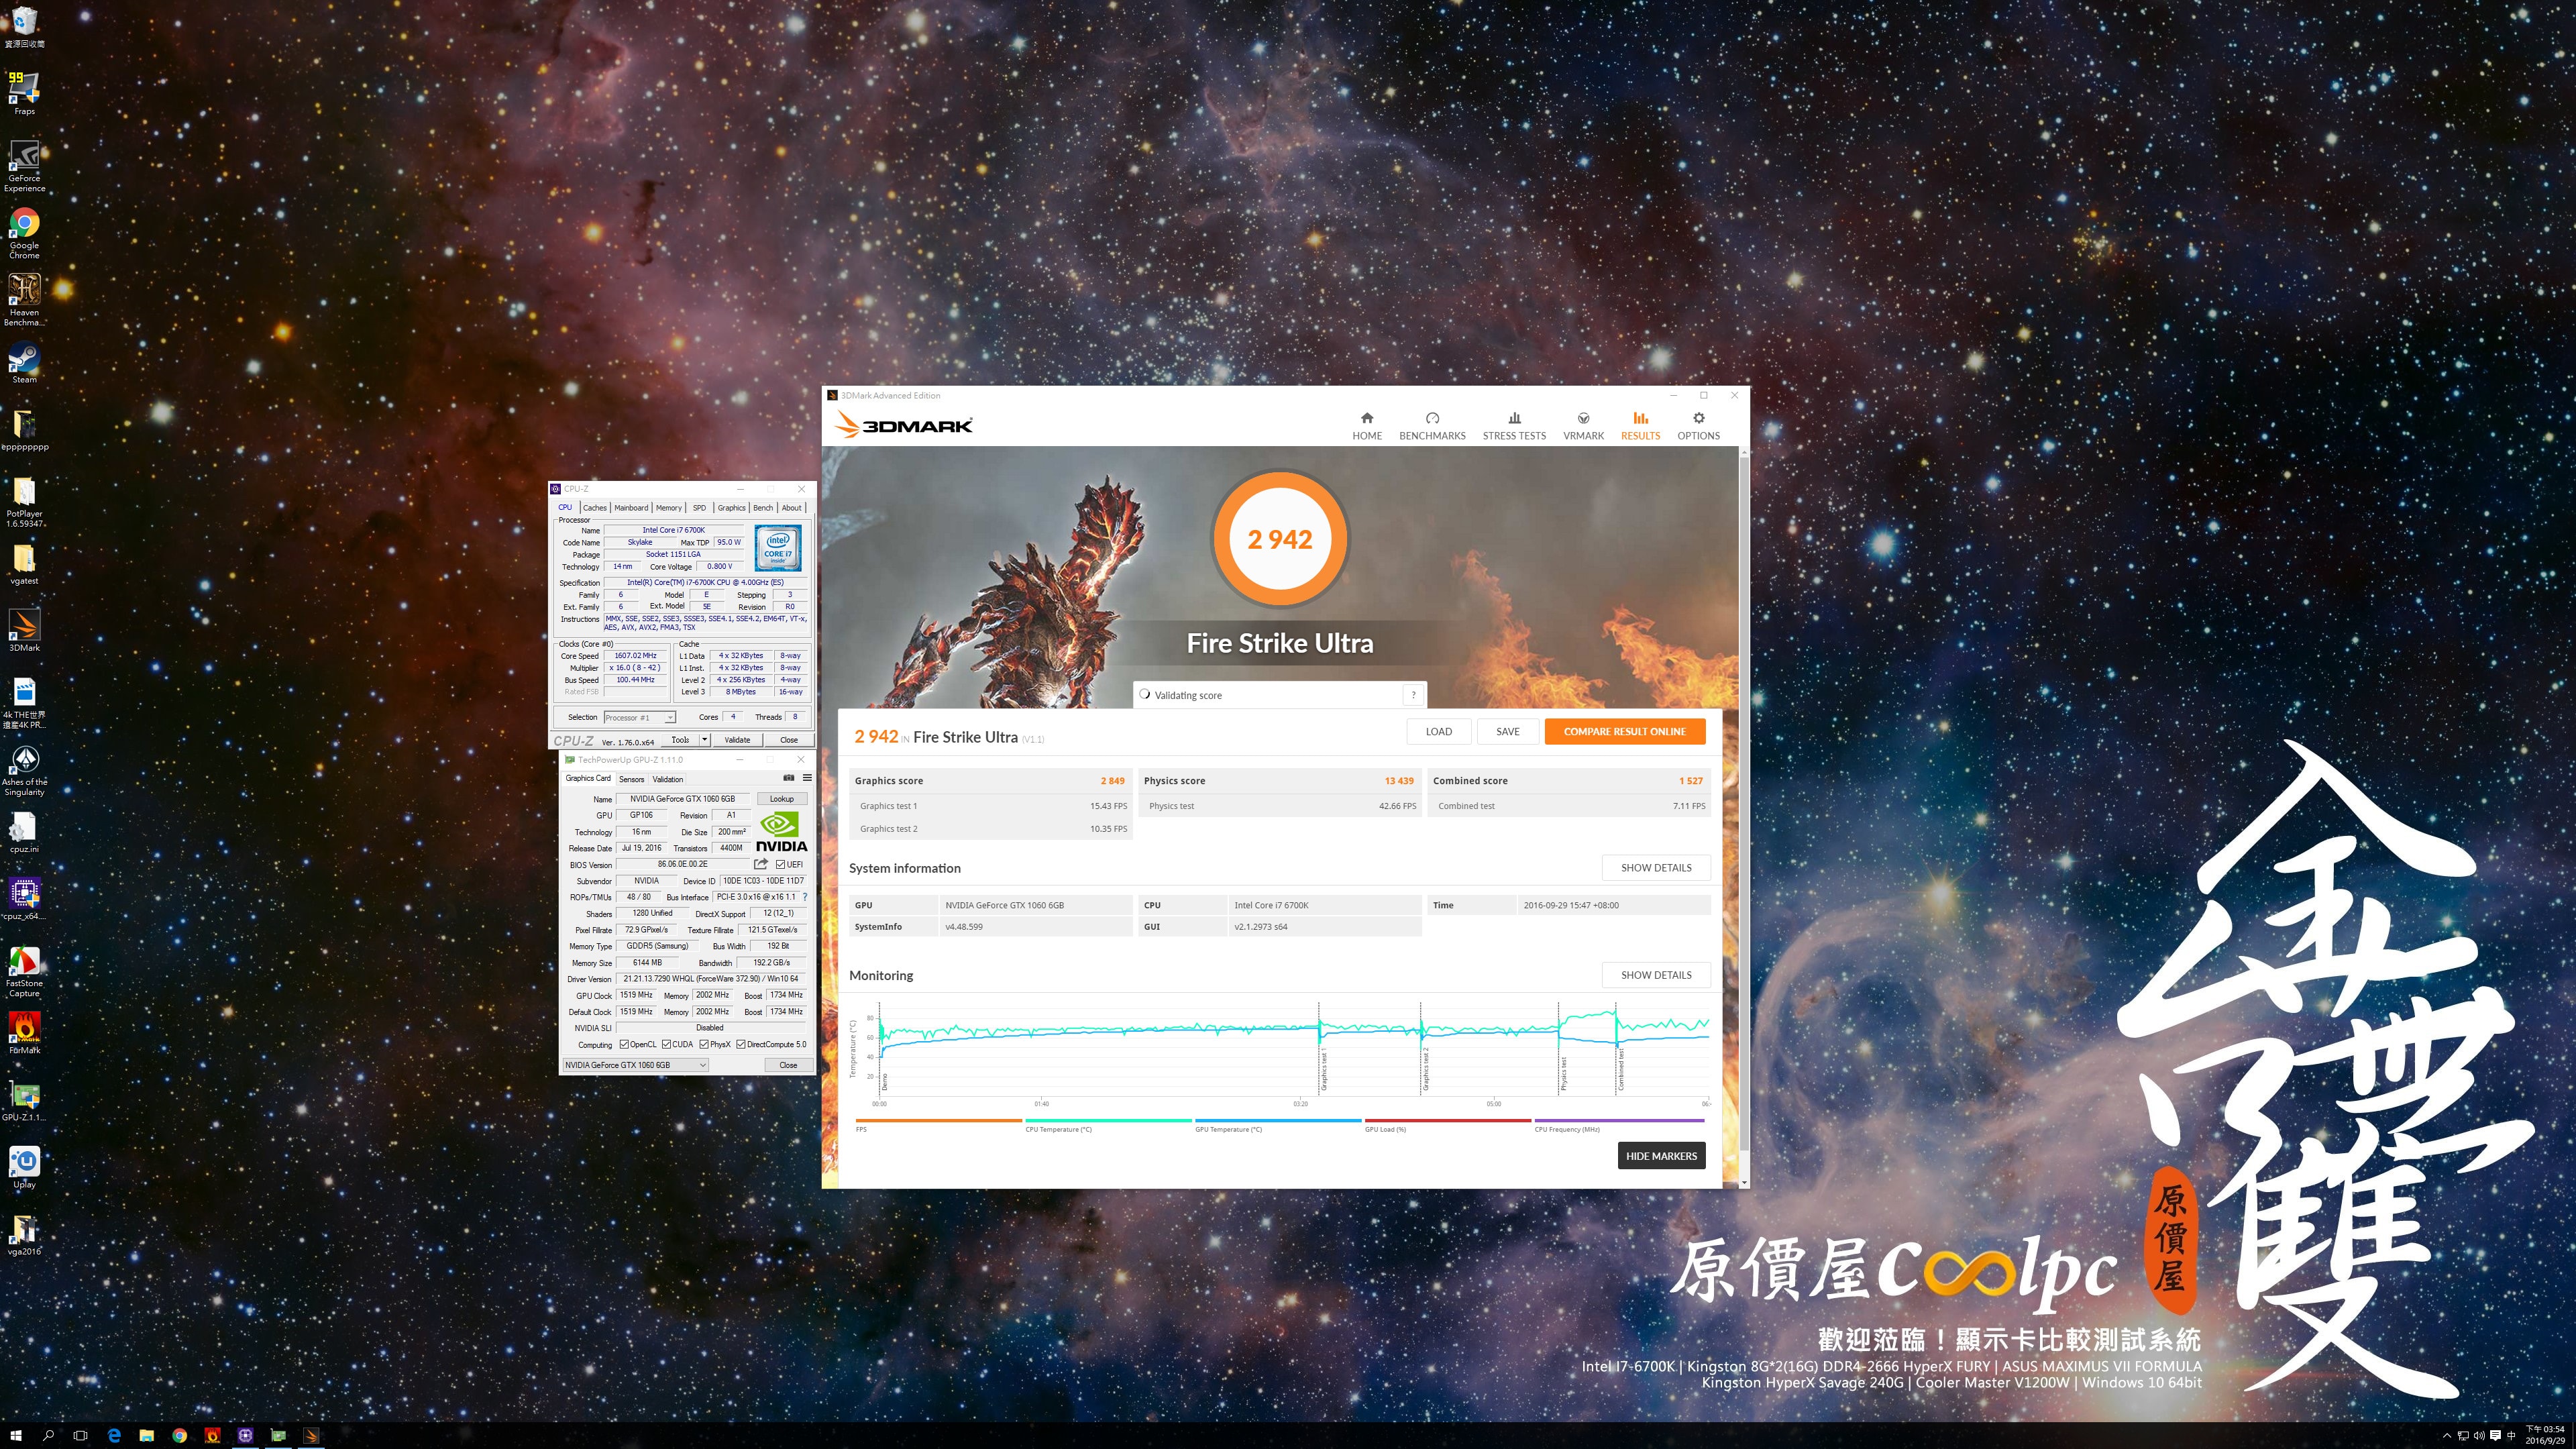Open the Windows Start menu
Viewport: 2576px width, 1449px height.
(16, 1435)
